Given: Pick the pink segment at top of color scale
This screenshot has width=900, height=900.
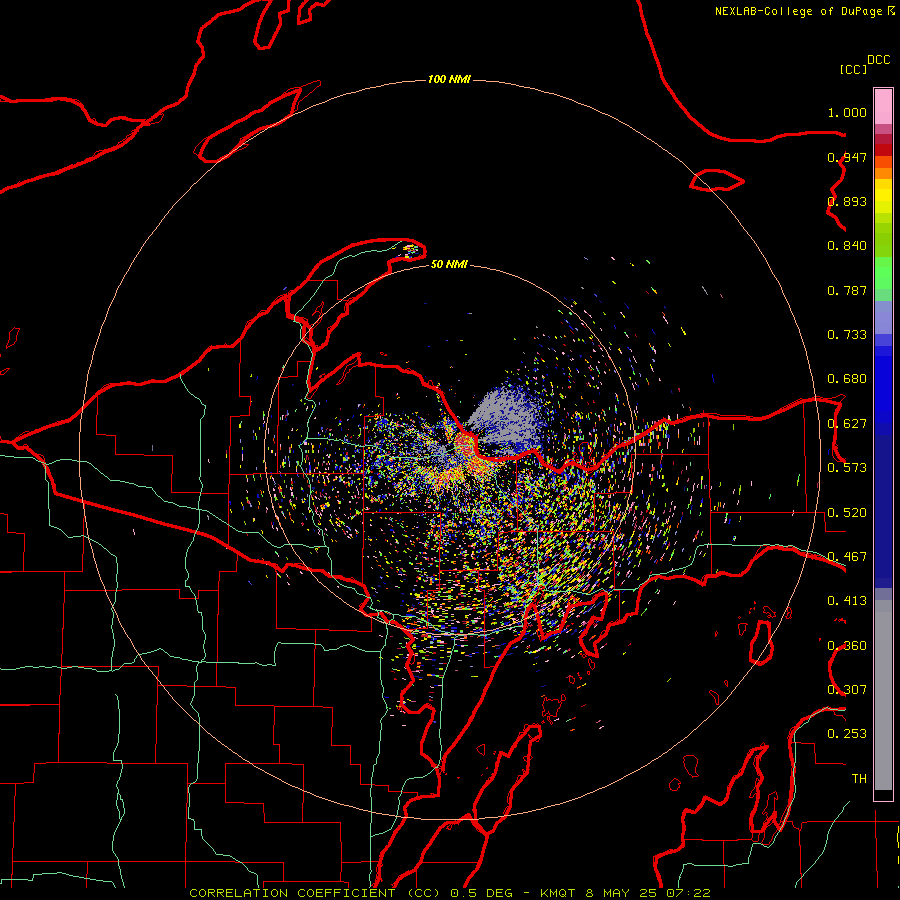Looking at the screenshot, I should [883, 106].
